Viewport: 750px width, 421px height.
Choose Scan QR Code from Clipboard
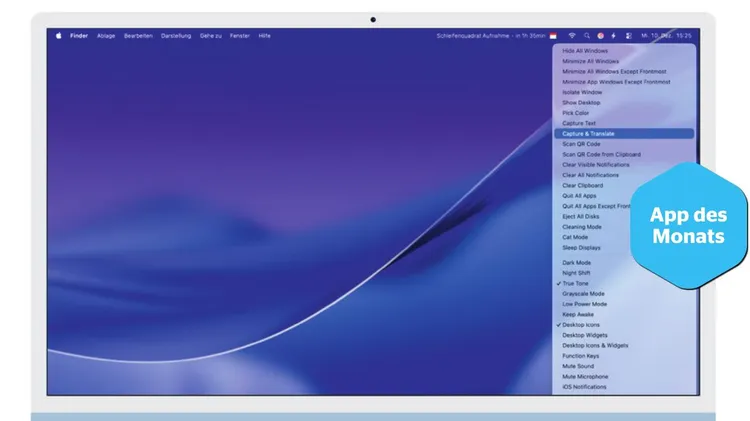[601, 154]
